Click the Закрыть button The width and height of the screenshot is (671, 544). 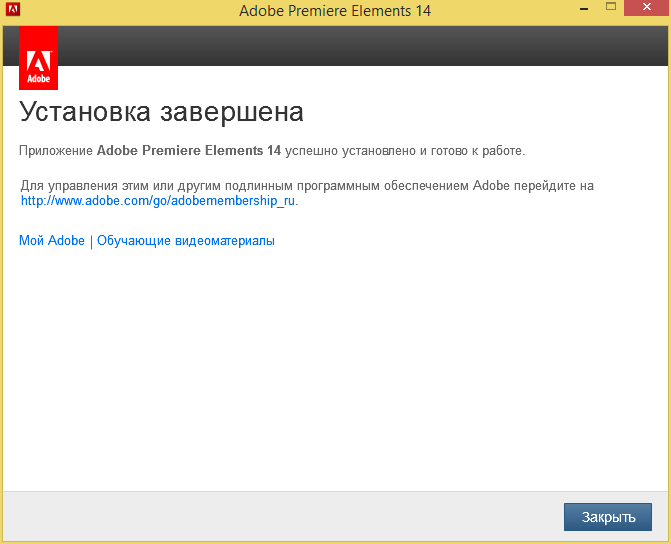click(608, 517)
